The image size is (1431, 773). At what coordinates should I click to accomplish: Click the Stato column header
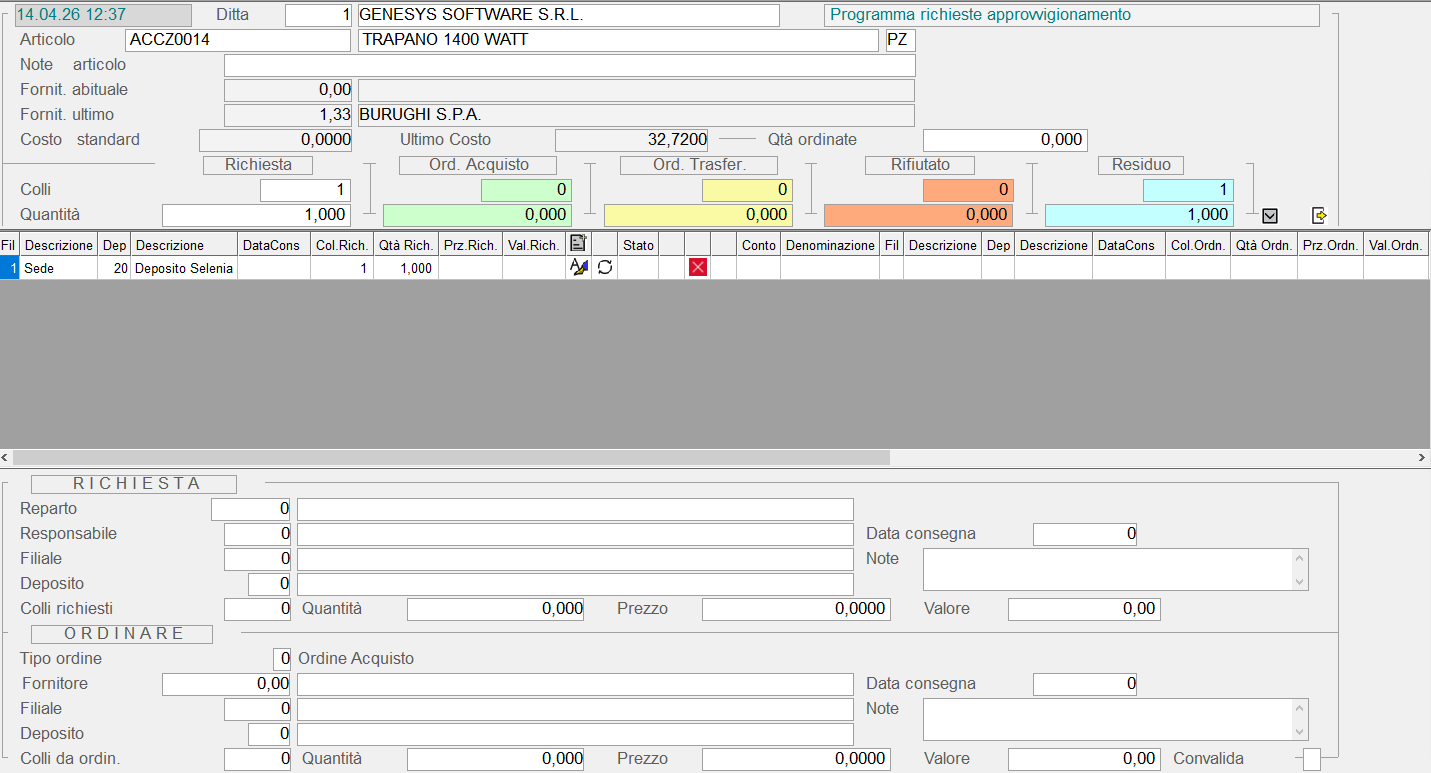pyautogui.click(x=638, y=245)
